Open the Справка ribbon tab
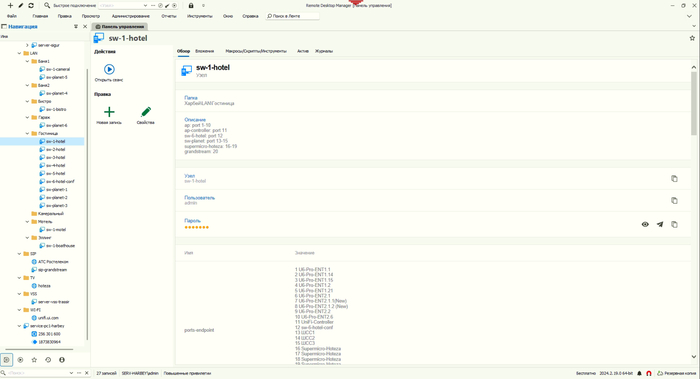The height and width of the screenshot is (379, 700). coord(250,16)
